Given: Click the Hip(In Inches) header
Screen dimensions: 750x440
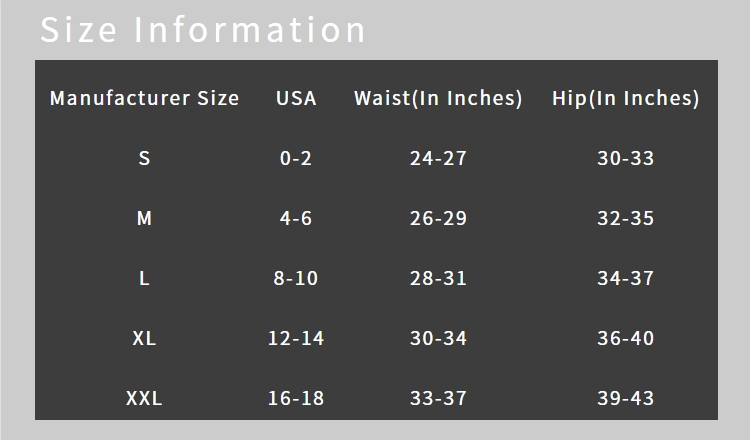Looking at the screenshot, I should click(x=626, y=98).
